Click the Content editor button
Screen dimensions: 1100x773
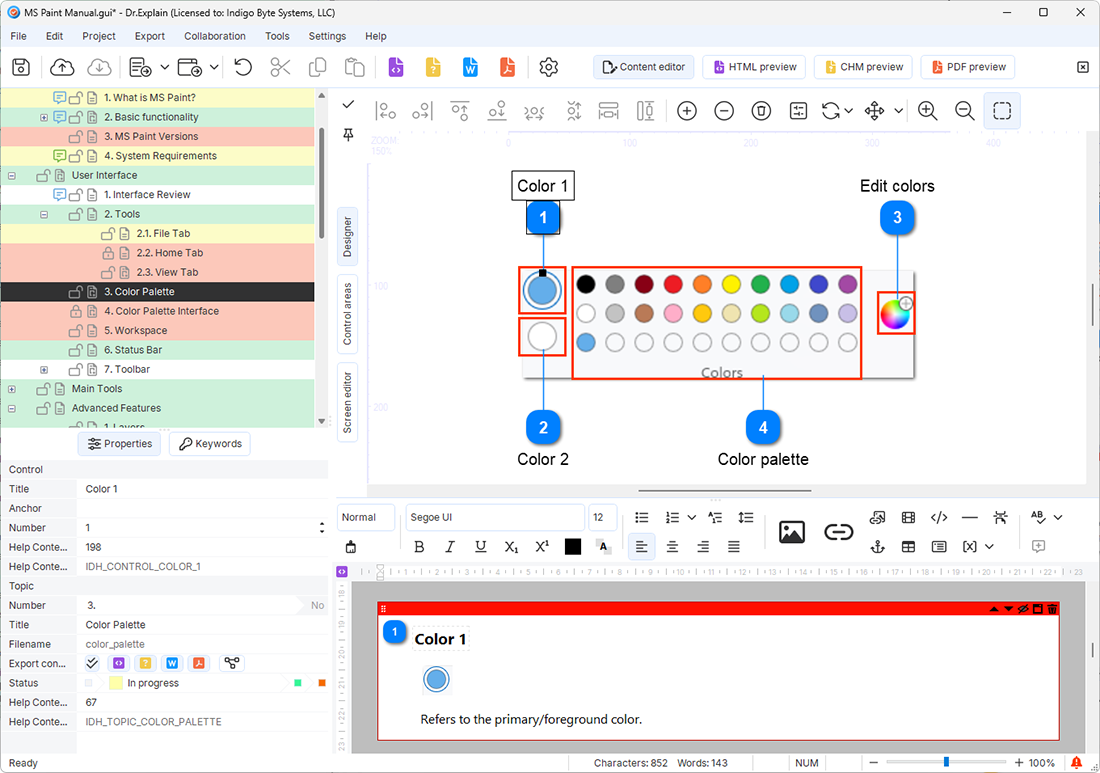click(644, 67)
